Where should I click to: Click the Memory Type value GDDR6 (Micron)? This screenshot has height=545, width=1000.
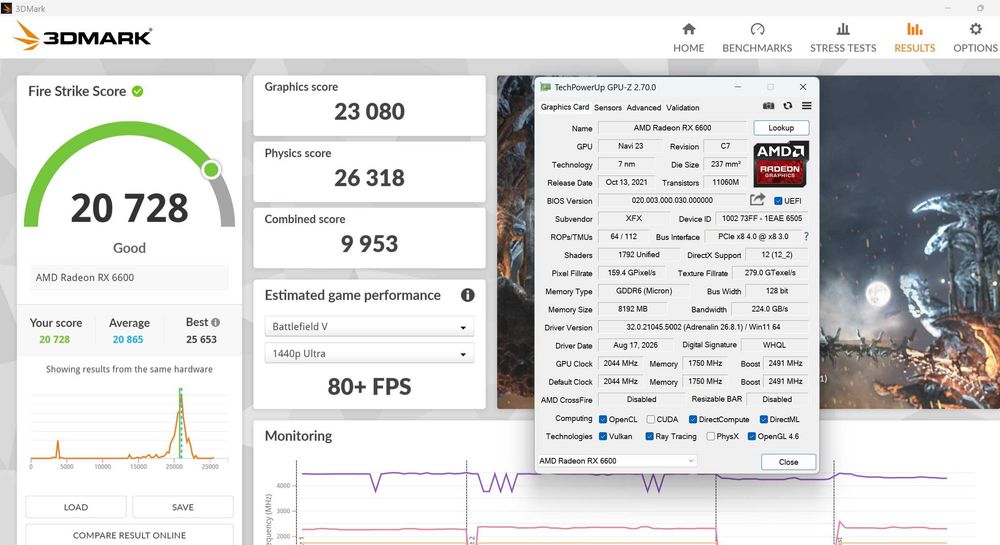(644, 291)
